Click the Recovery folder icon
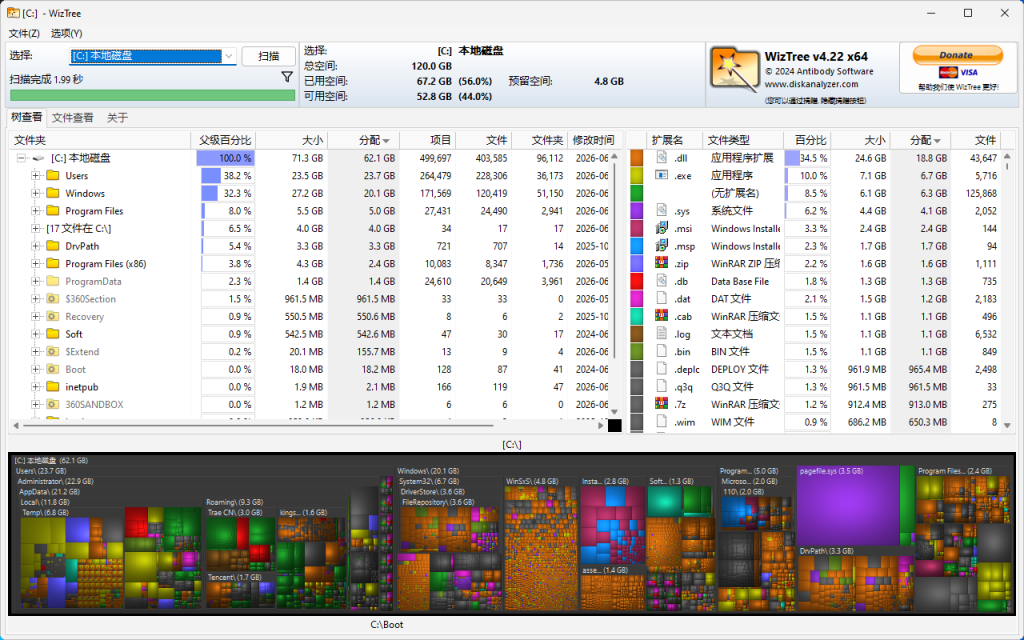The width and height of the screenshot is (1024, 640). tap(53, 317)
